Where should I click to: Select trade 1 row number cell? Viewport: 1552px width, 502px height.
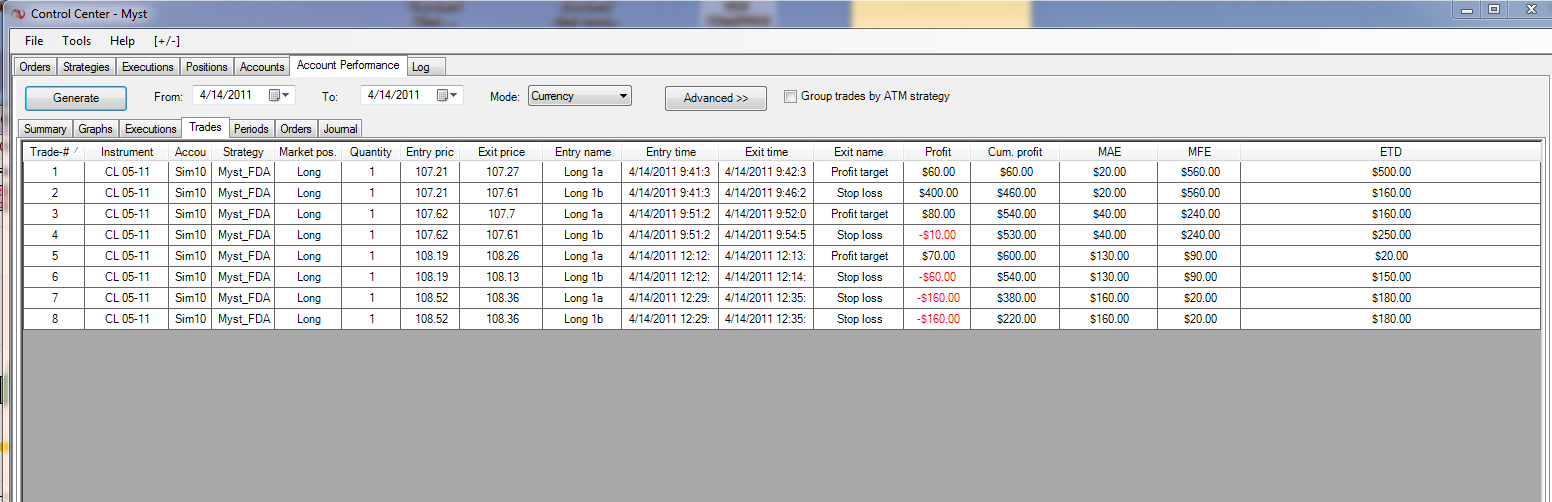click(x=54, y=172)
